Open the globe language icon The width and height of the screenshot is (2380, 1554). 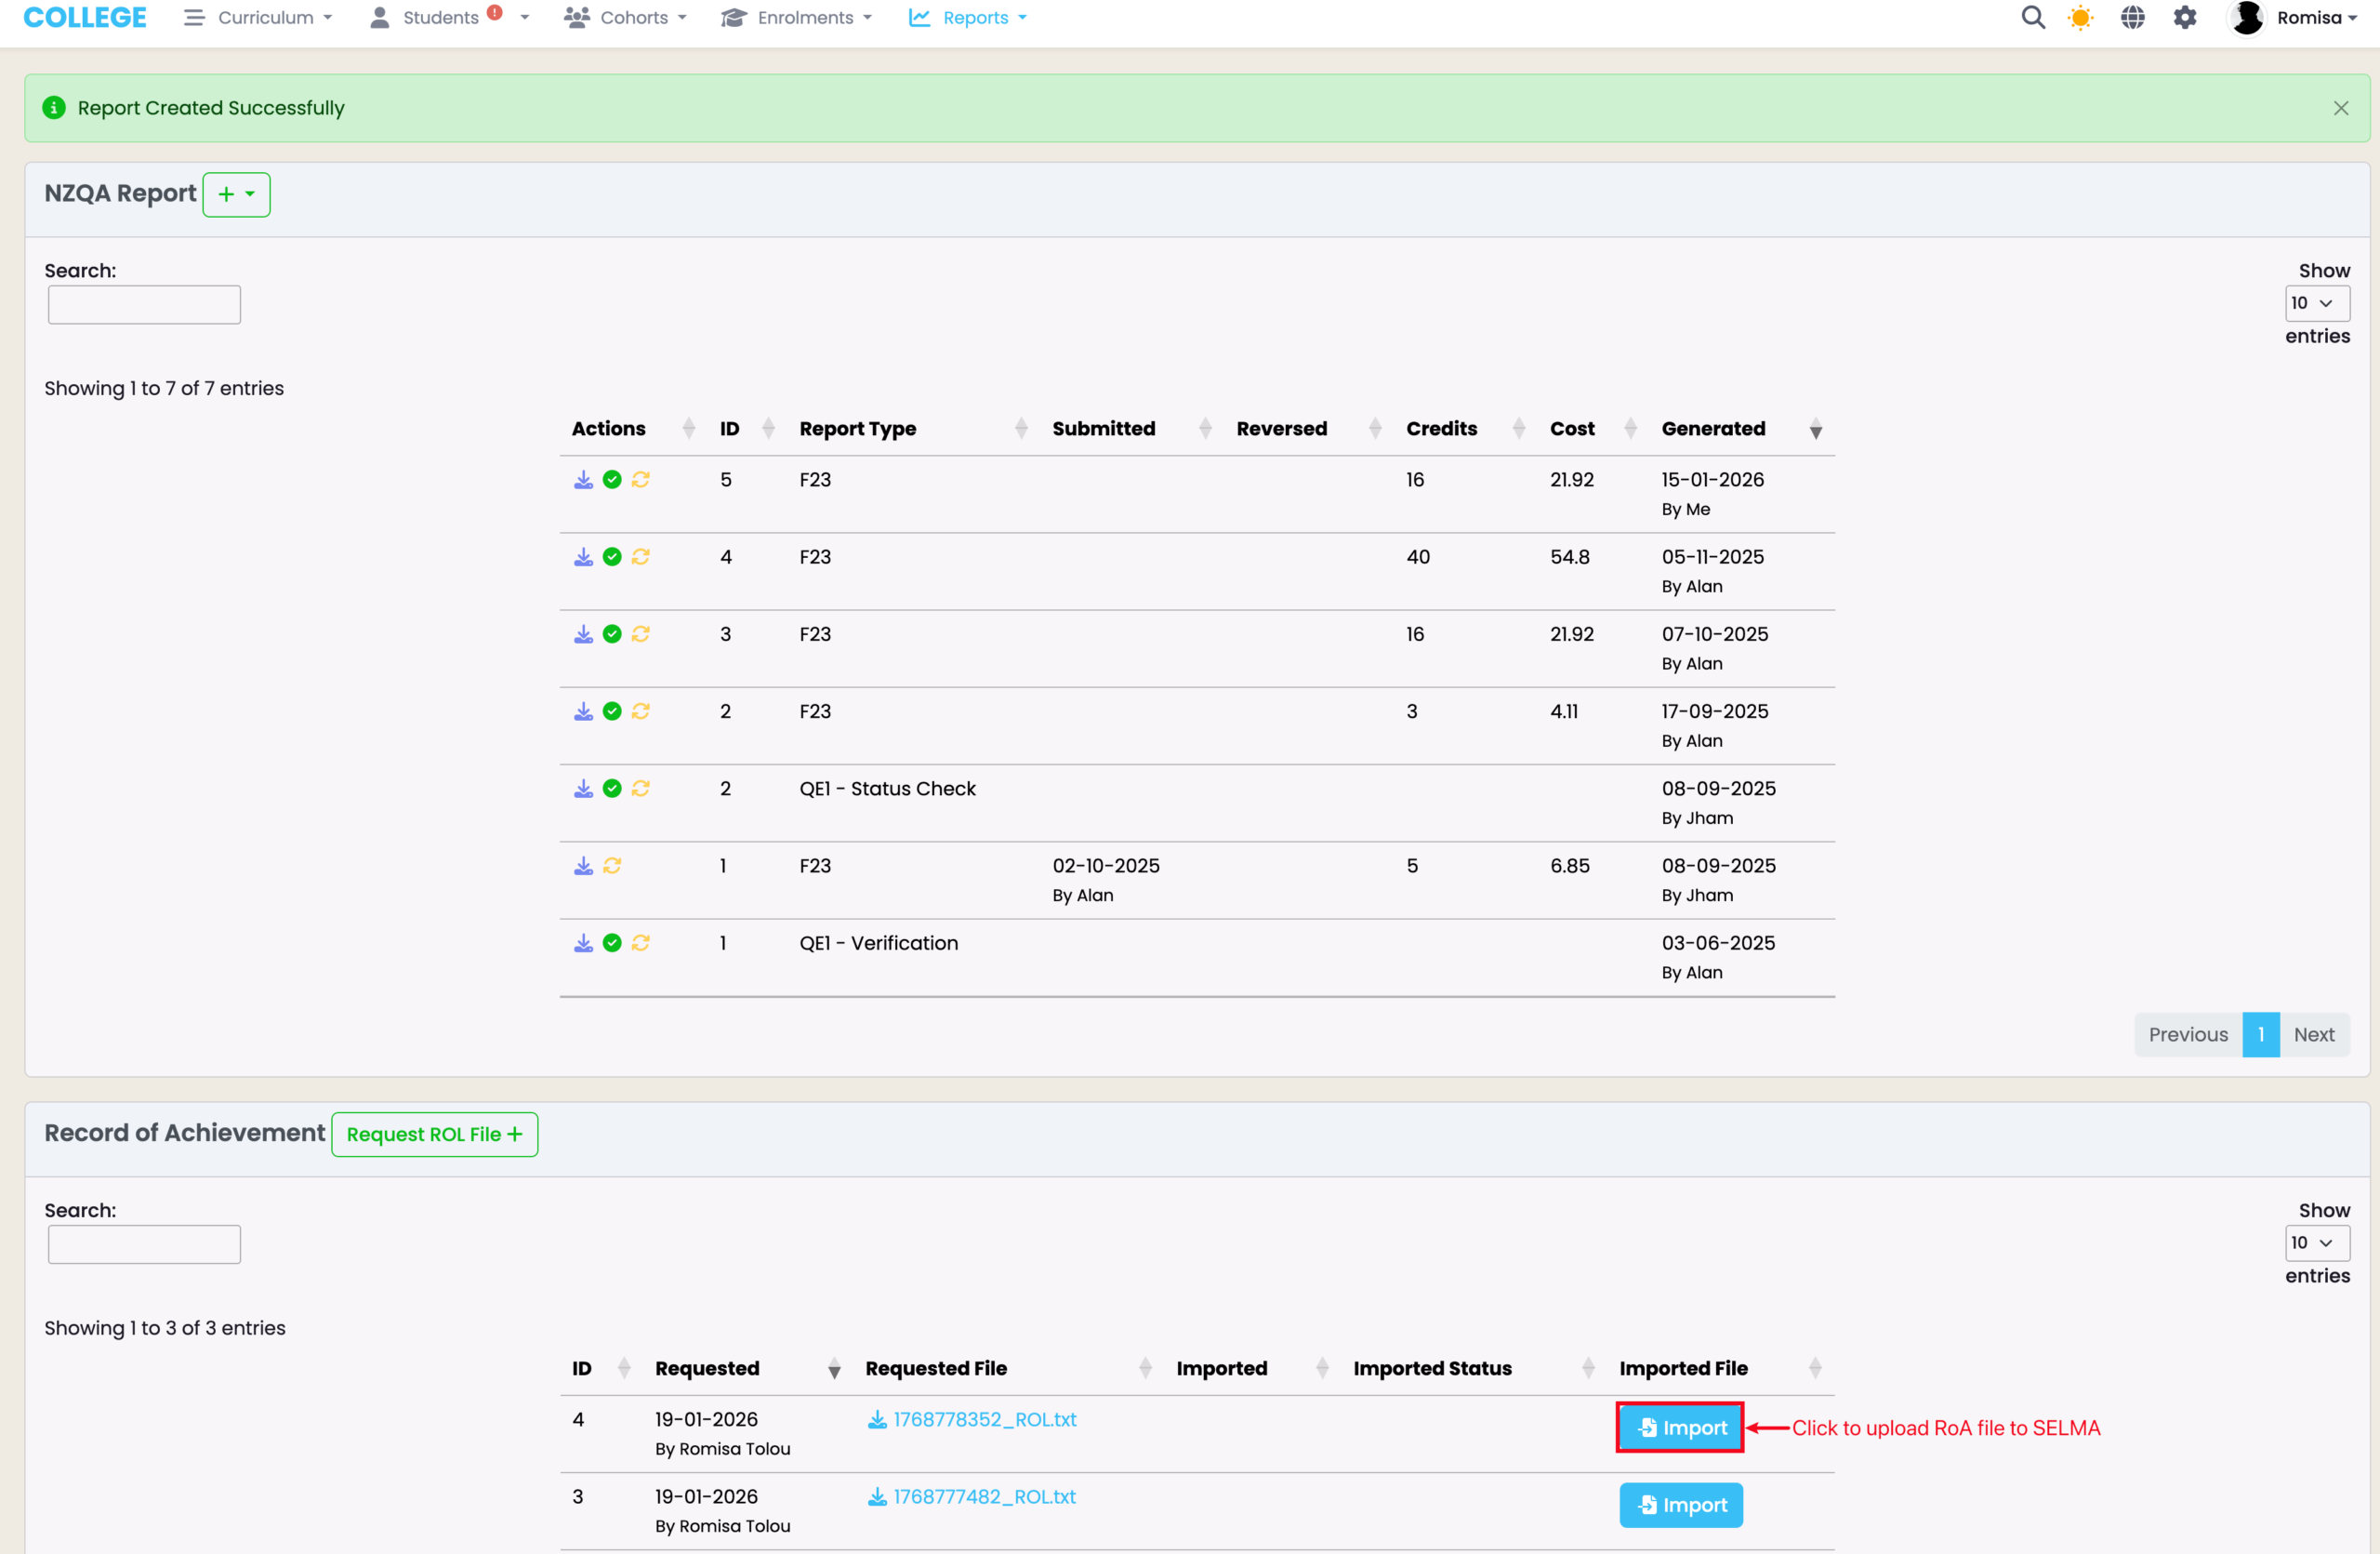click(x=2132, y=18)
